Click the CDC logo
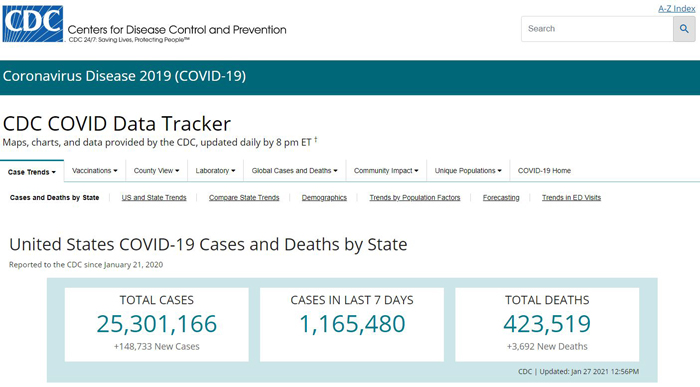 33,24
